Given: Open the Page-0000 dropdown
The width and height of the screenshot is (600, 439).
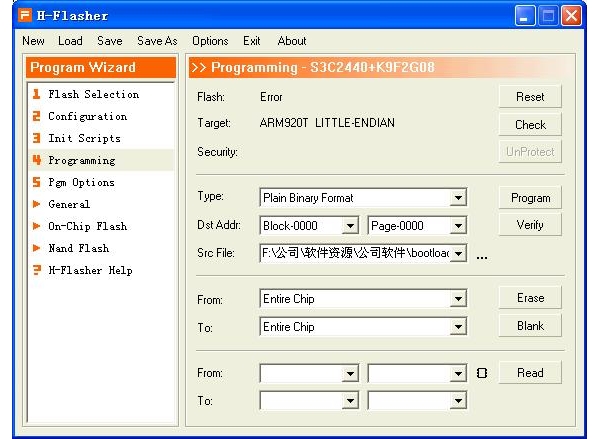Looking at the screenshot, I should (457, 226).
